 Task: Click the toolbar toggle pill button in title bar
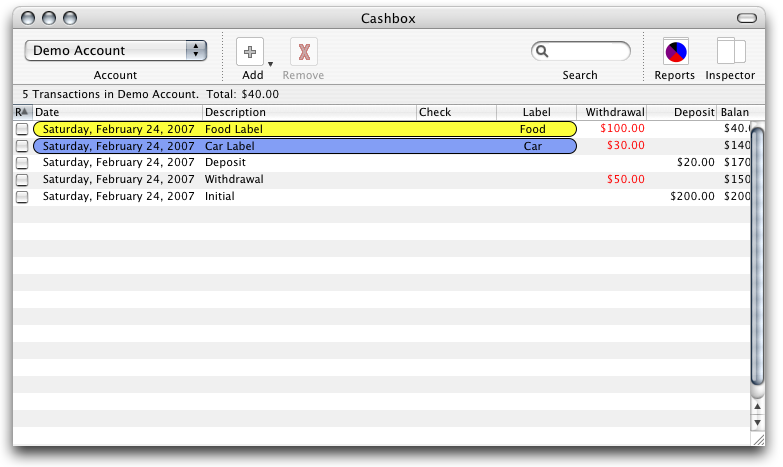pos(750,18)
